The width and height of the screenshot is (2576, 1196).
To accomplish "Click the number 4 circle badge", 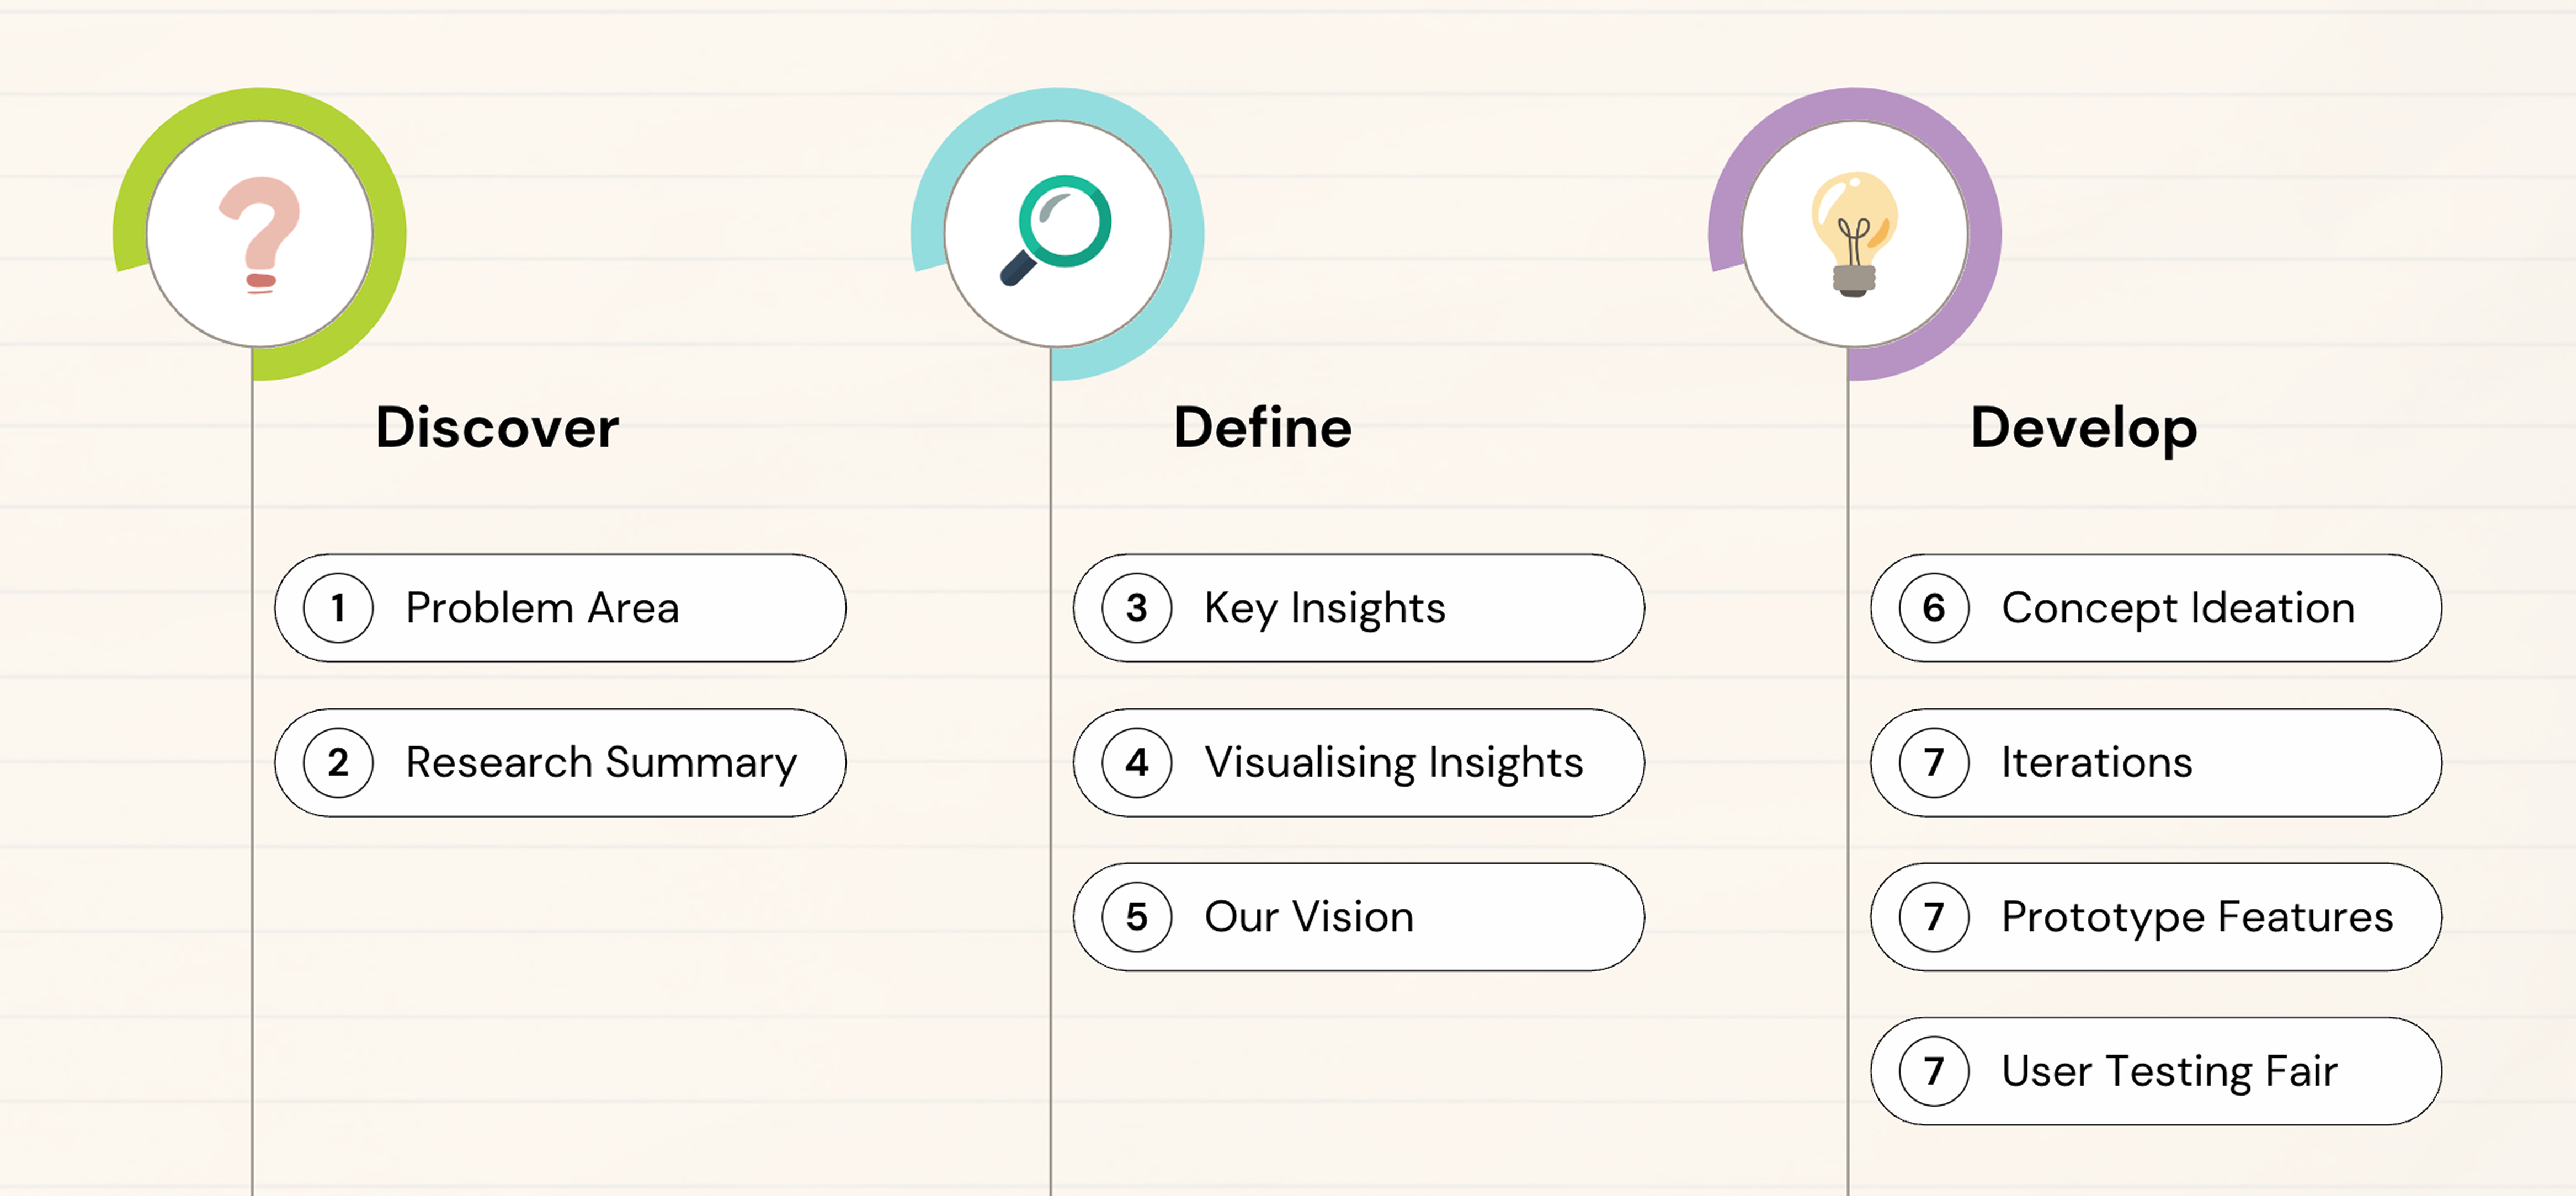I will (x=1137, y=763).
